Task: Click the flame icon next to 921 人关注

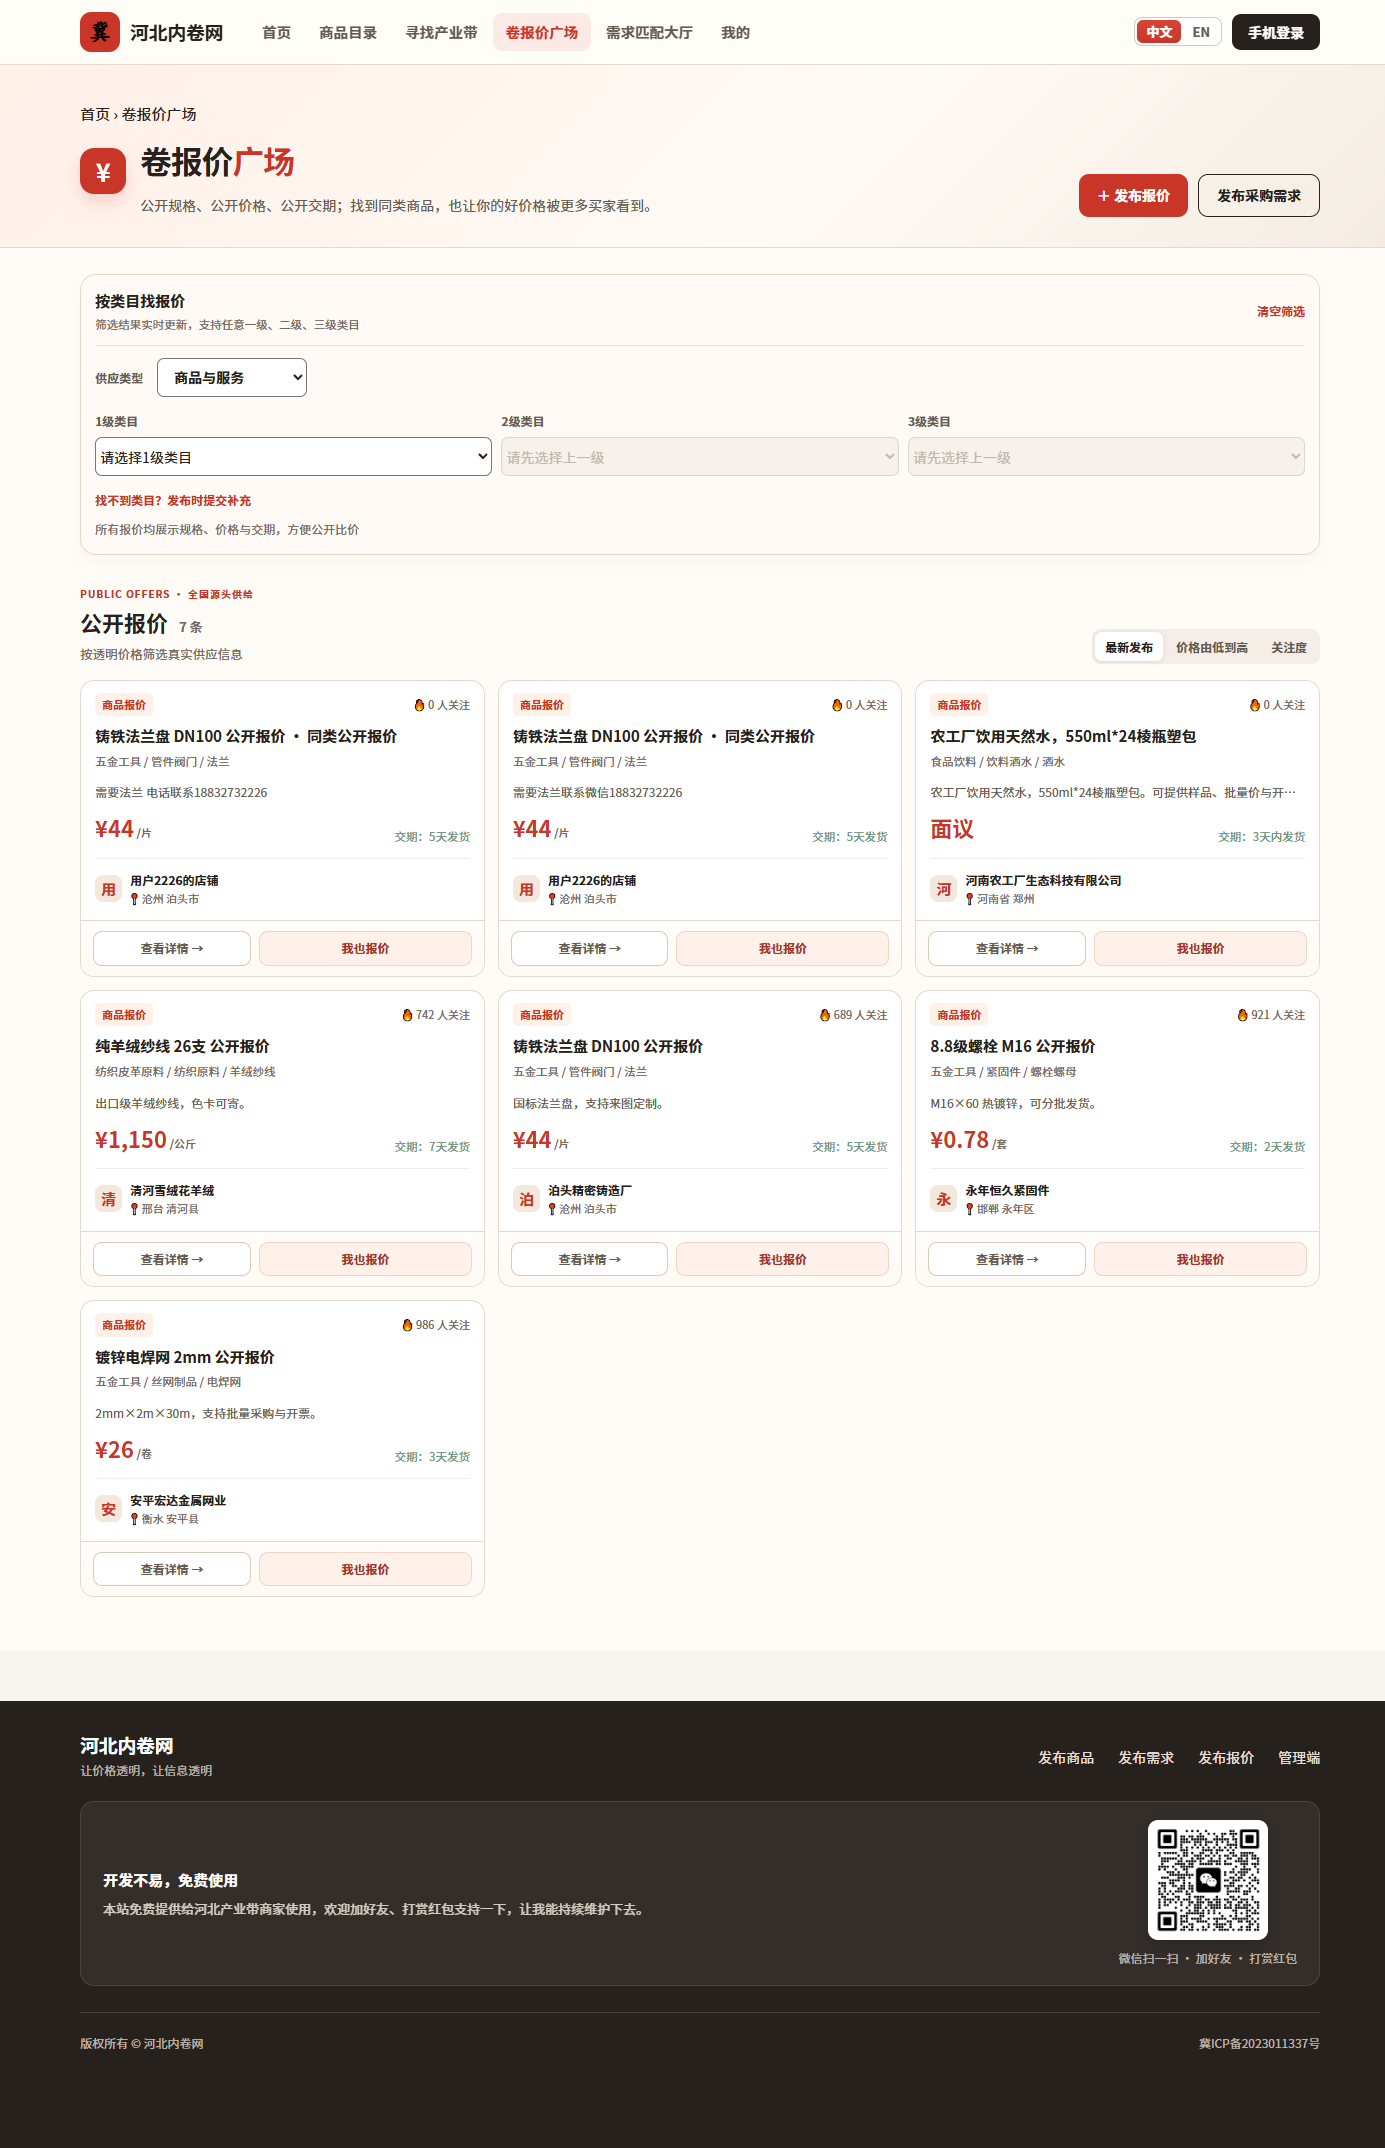Action: [x=1243, y=1015]
